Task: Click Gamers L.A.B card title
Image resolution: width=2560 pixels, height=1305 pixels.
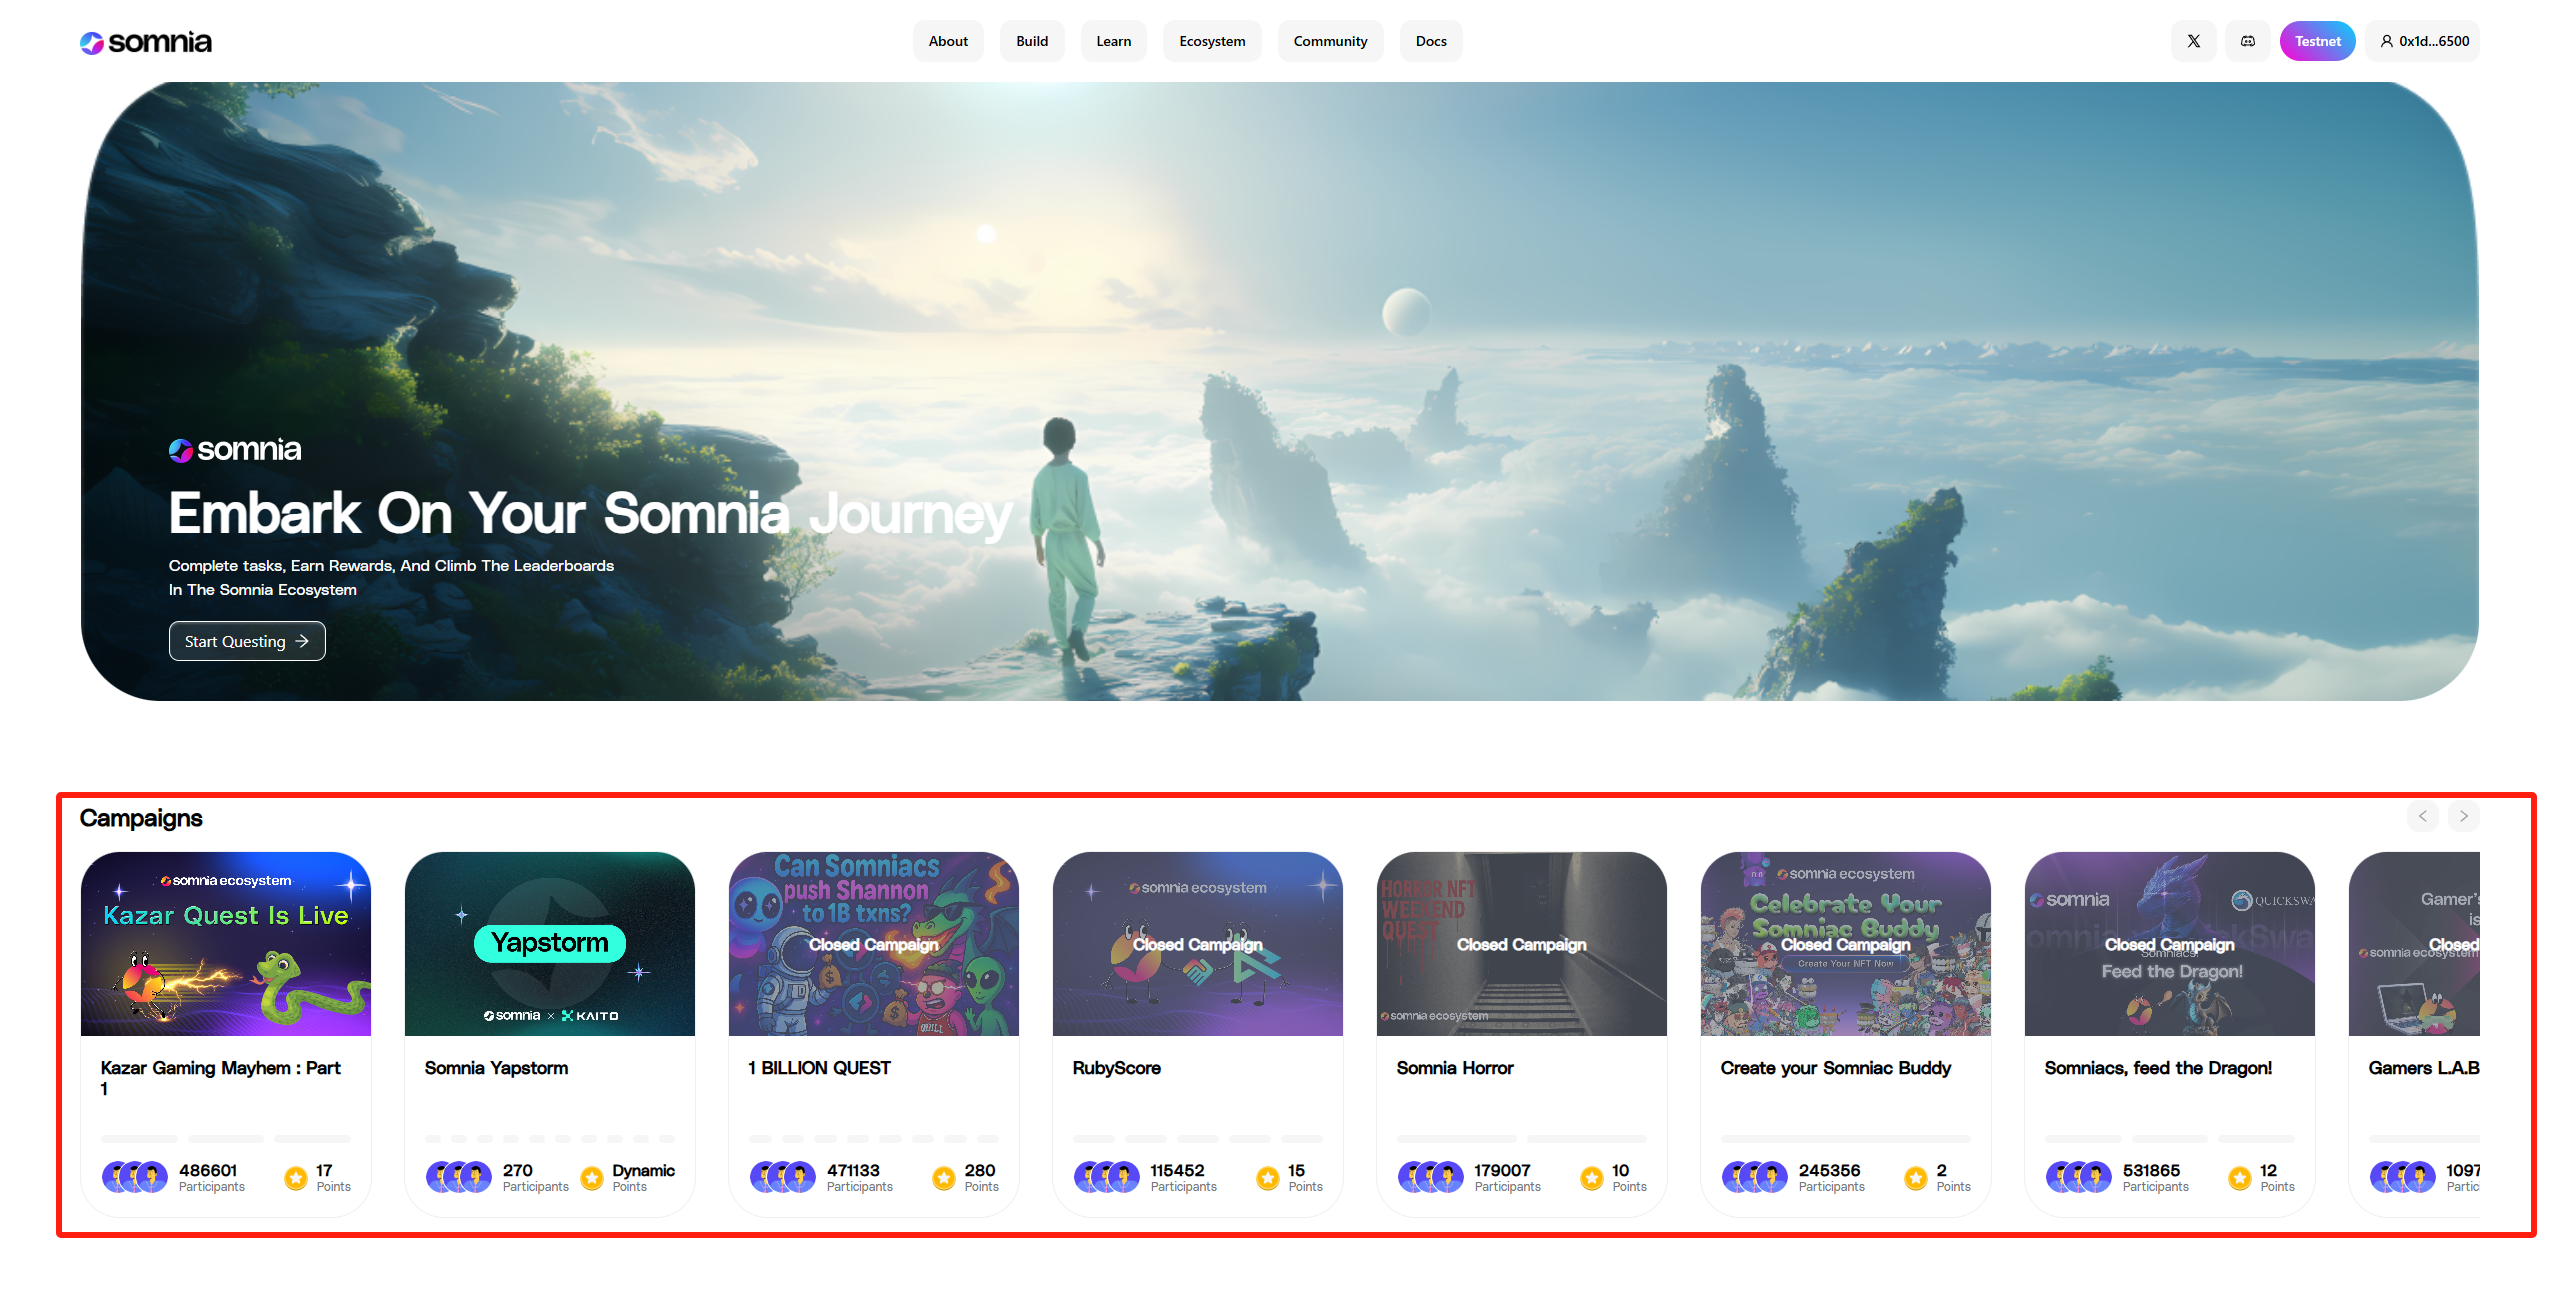Action: (x=2424, y=1068)
